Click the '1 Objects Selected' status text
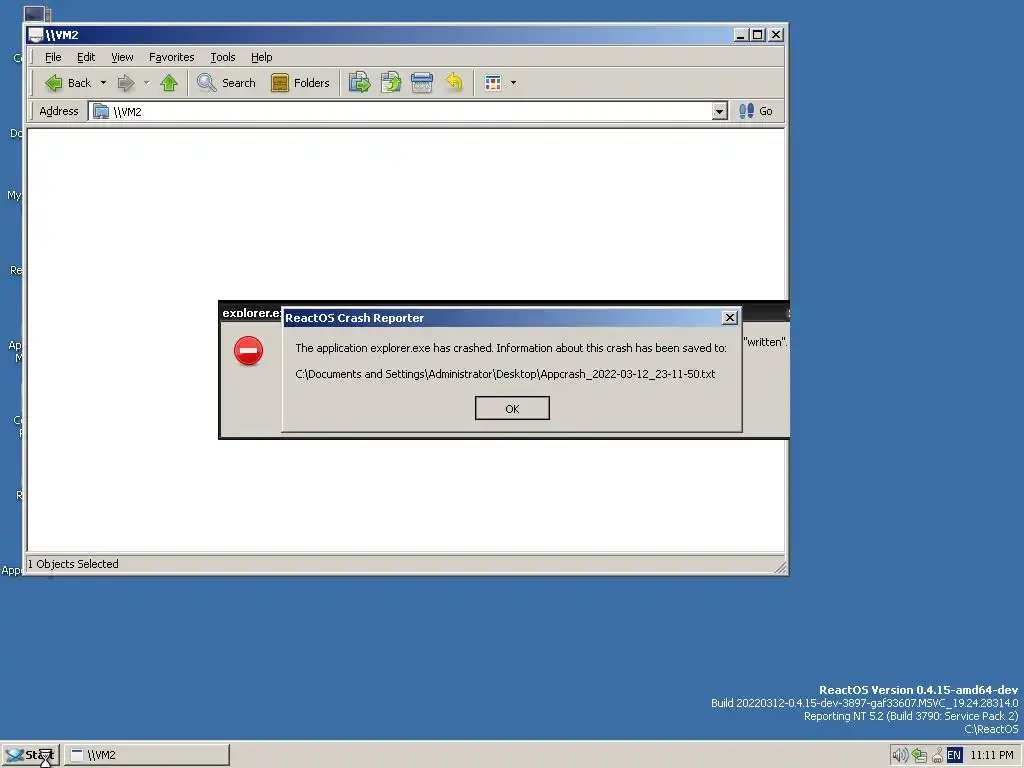The width and height of the screenshot is (1024, 768). click(73, 564)
